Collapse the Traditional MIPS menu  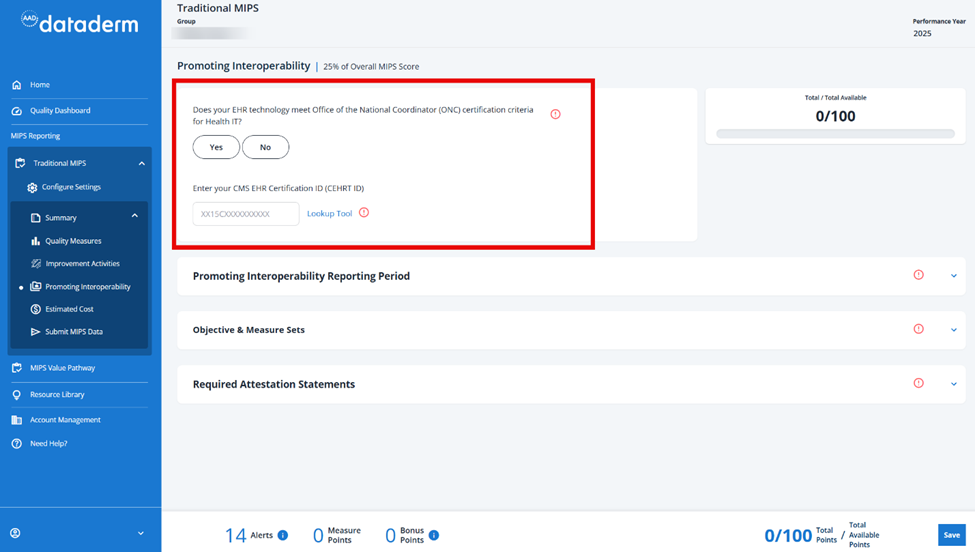[142, 163]
